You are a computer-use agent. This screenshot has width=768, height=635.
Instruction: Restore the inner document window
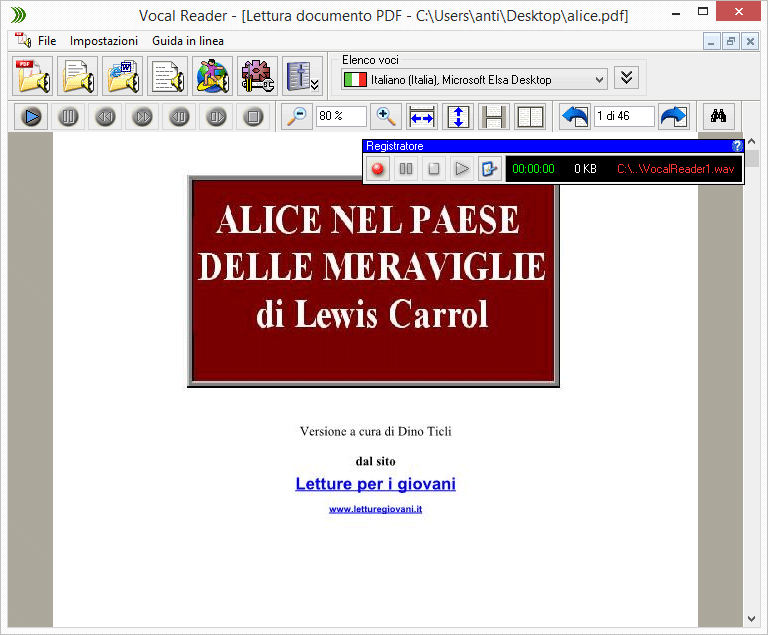(731, 41)
